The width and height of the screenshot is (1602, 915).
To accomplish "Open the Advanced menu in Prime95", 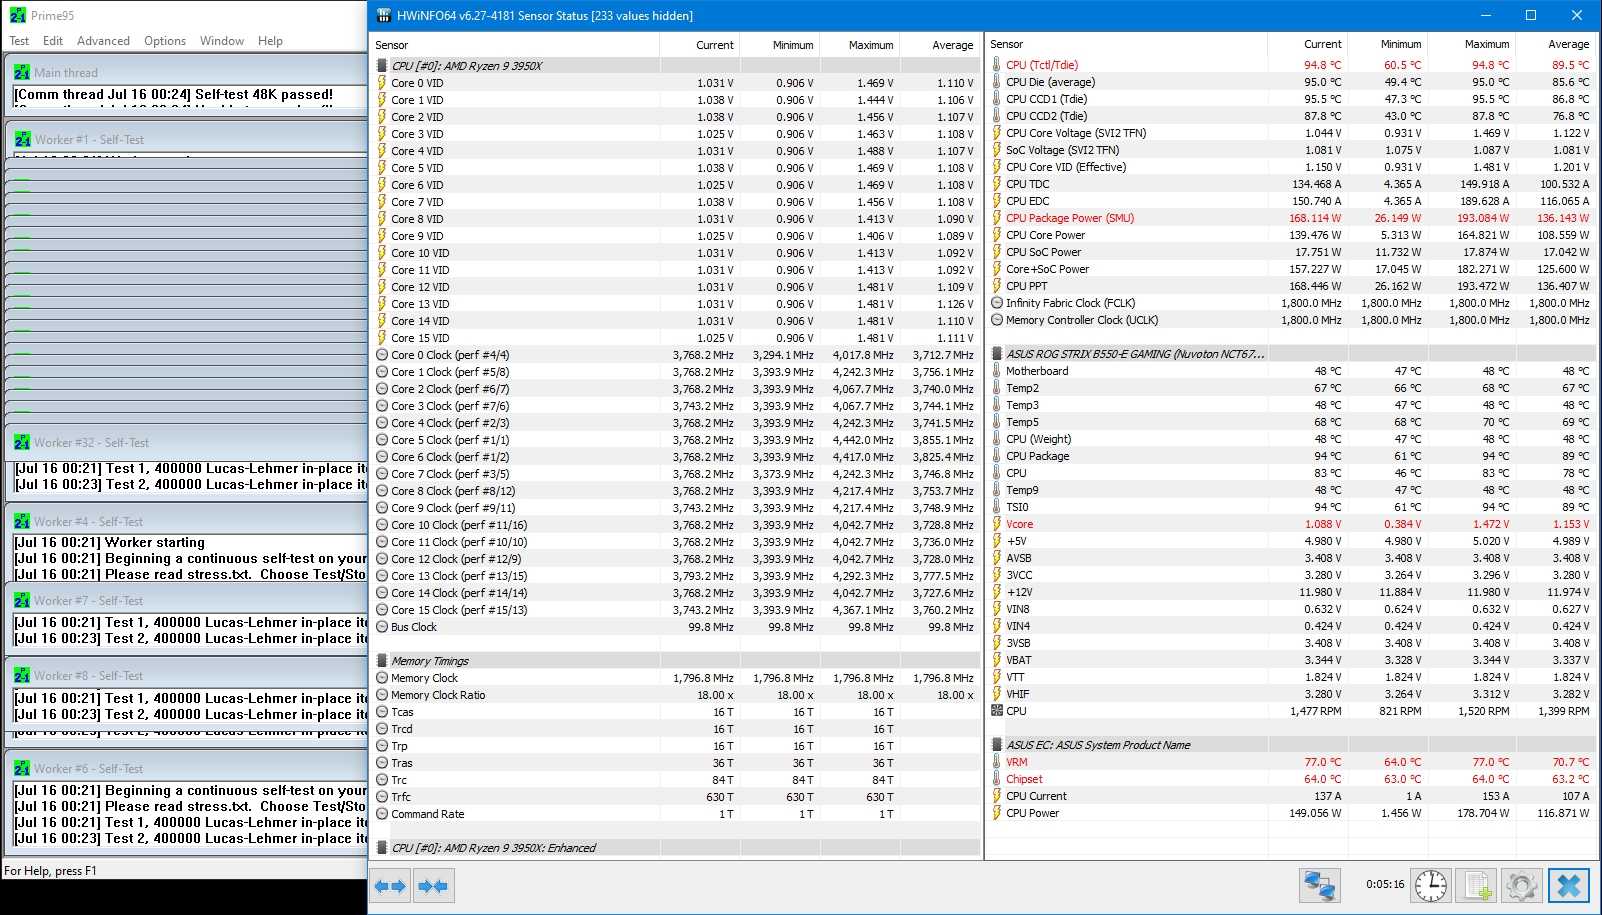I will (103, 41).
